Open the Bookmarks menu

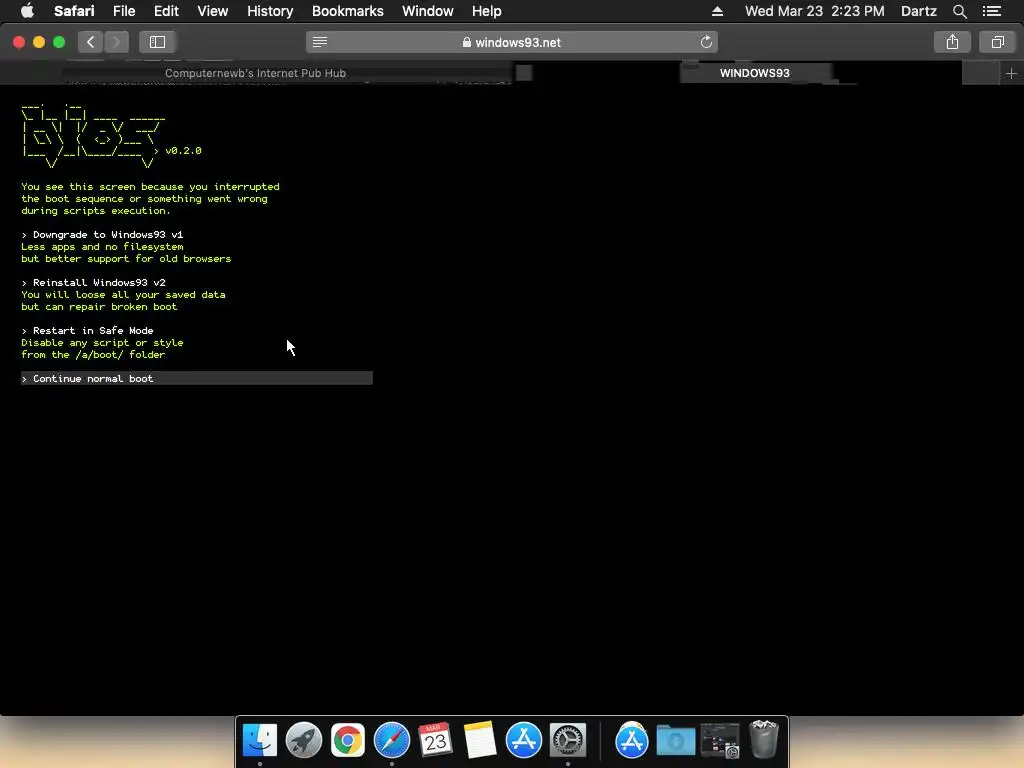[347, 11]
